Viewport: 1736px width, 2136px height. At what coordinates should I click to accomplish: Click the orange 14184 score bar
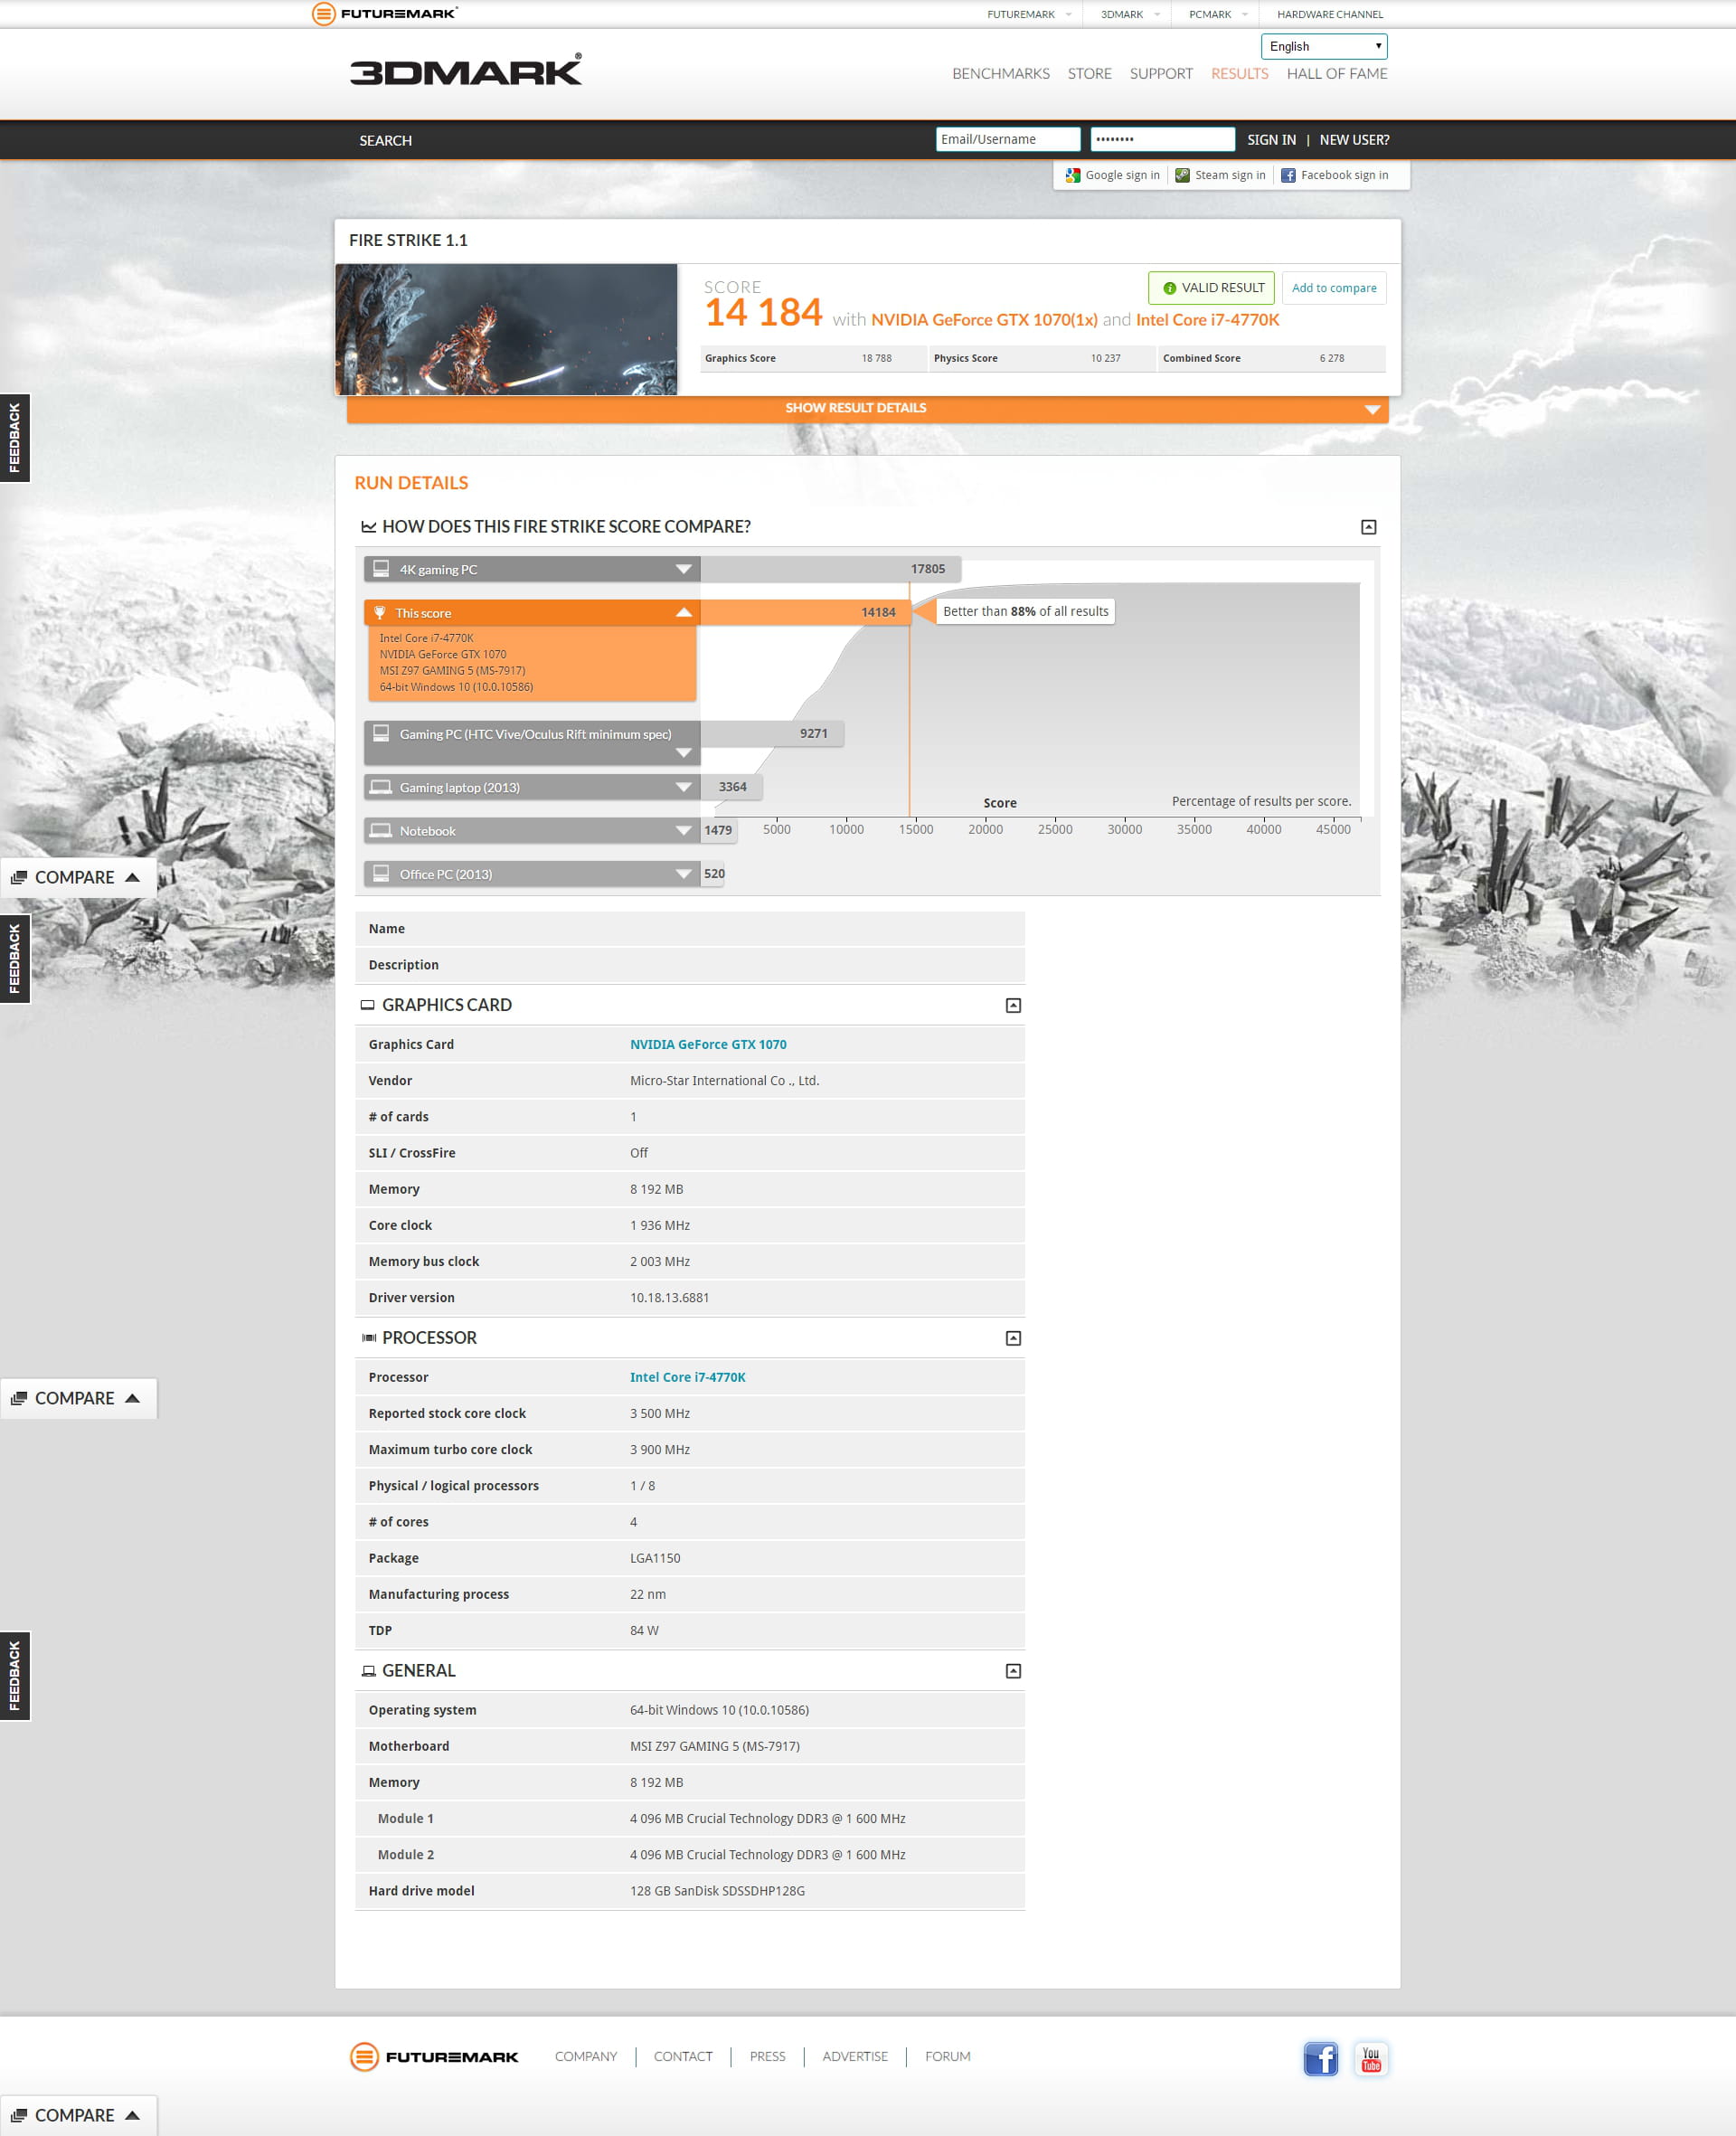(805, 612)
